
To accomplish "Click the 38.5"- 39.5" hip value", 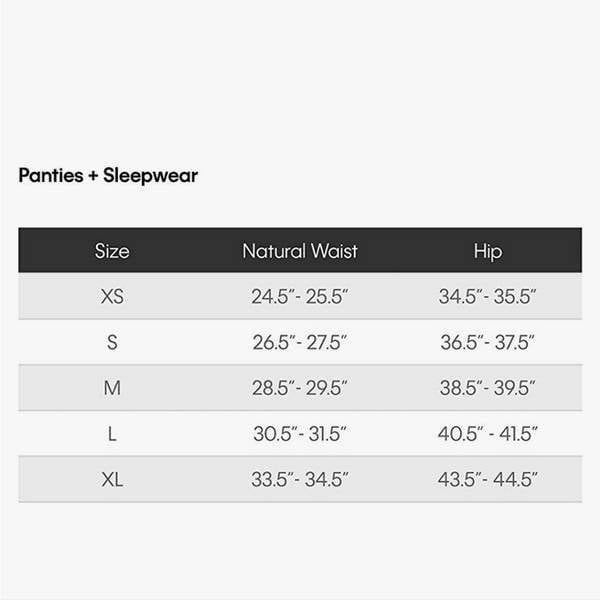I will click(x=488, y=388).
